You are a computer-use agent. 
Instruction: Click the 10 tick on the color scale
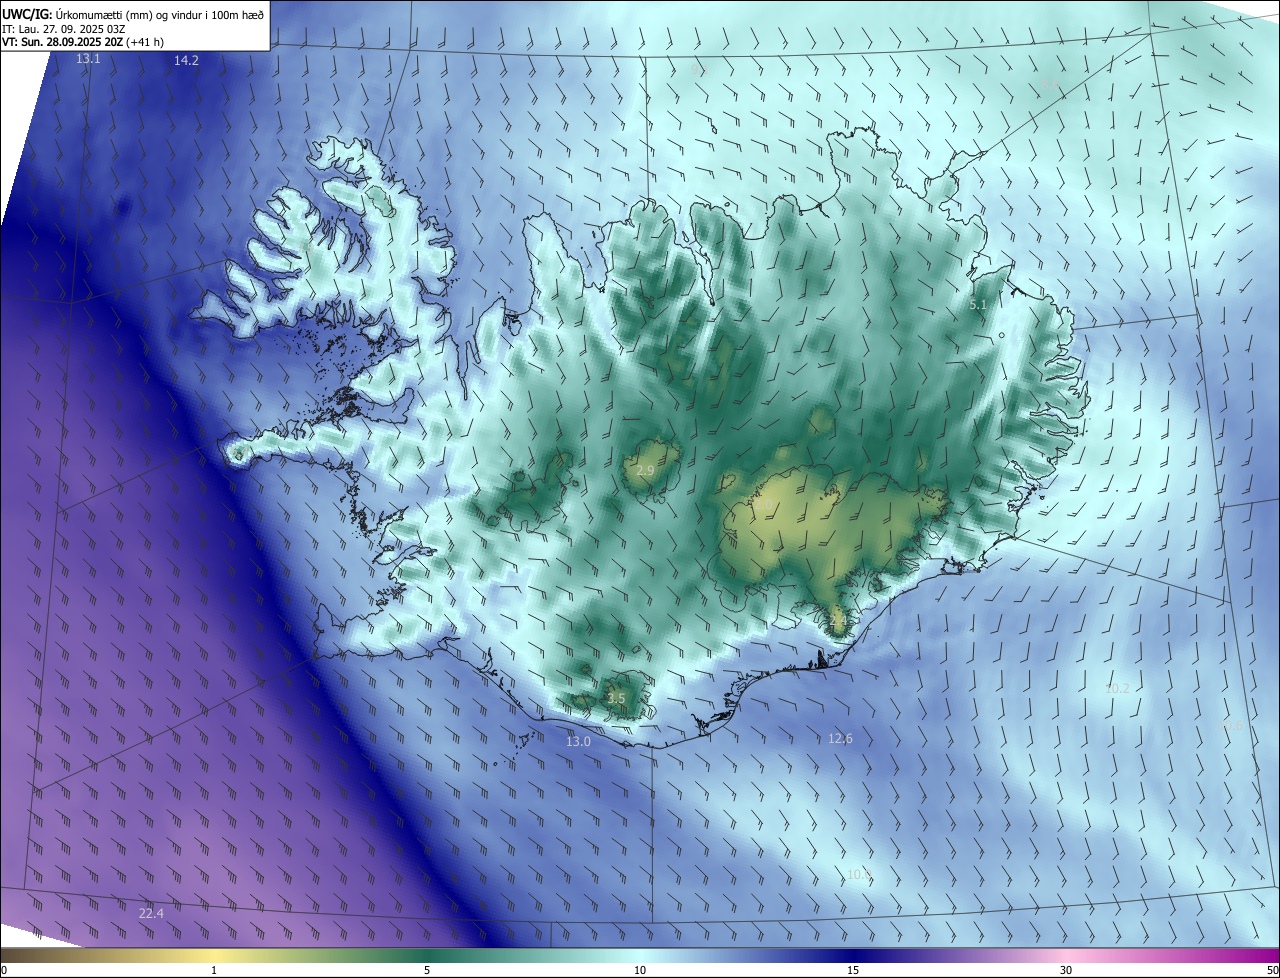click(640, 971)
